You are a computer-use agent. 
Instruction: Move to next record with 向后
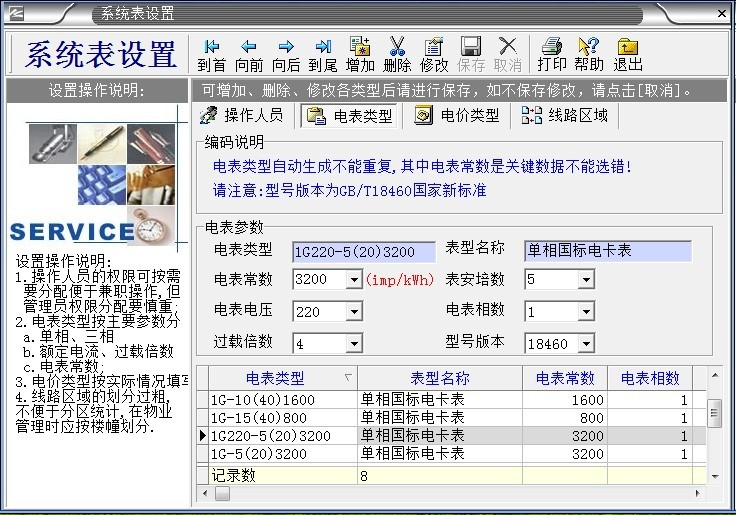pos(286,55)
